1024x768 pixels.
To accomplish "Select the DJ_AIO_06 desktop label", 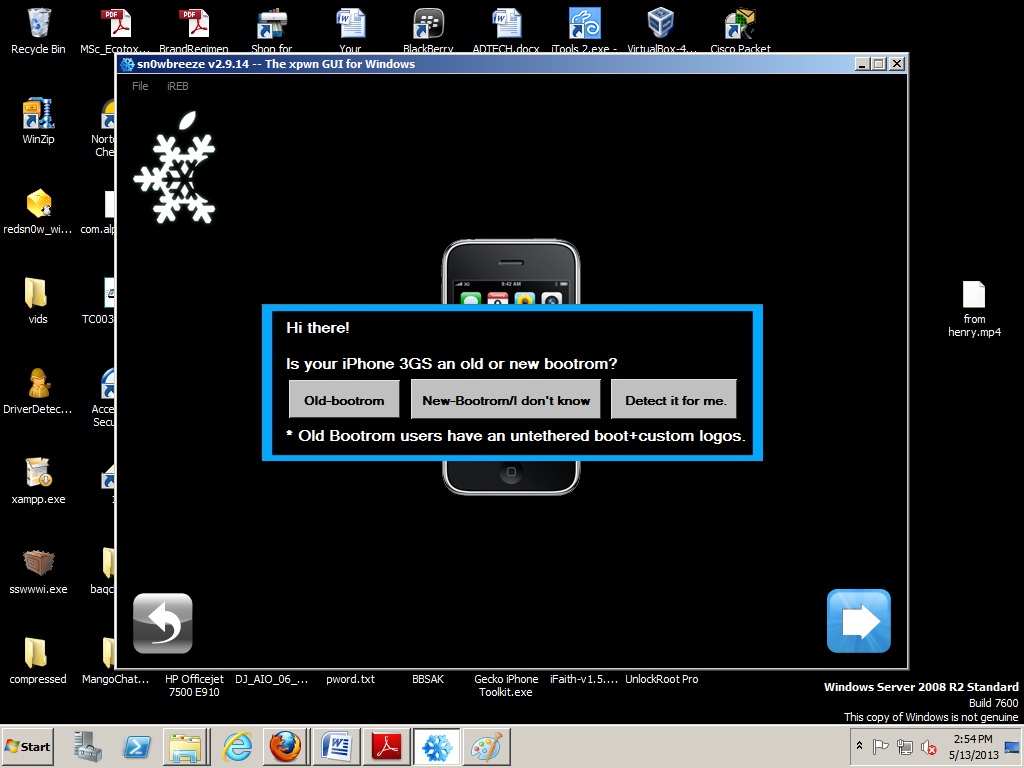I will click(272, 679).
